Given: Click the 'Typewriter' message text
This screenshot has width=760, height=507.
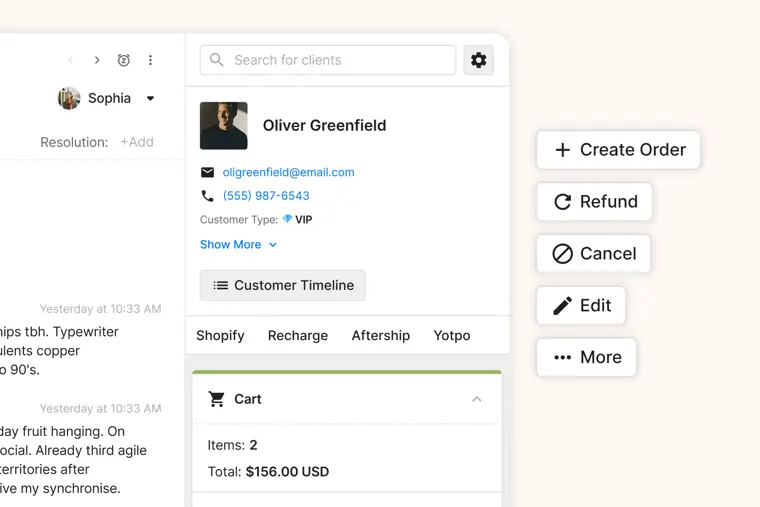Looking at the screenshot, I should [85, 332].
